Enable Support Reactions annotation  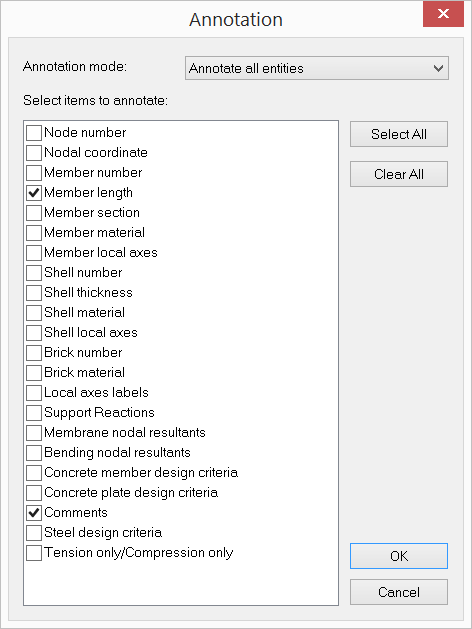[34, 413]
